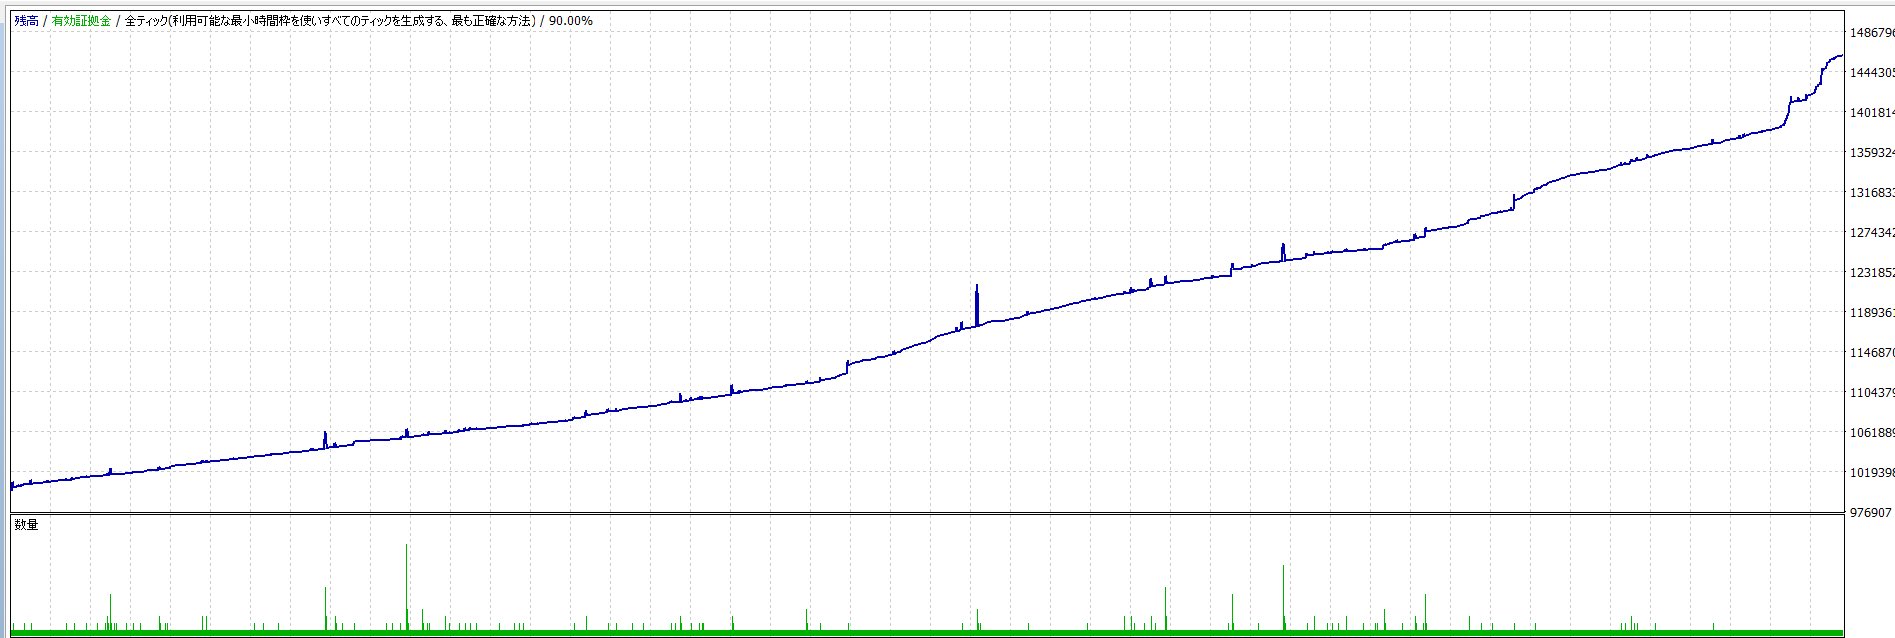Click the 全ティック modelling method description

tap(329, 20)
